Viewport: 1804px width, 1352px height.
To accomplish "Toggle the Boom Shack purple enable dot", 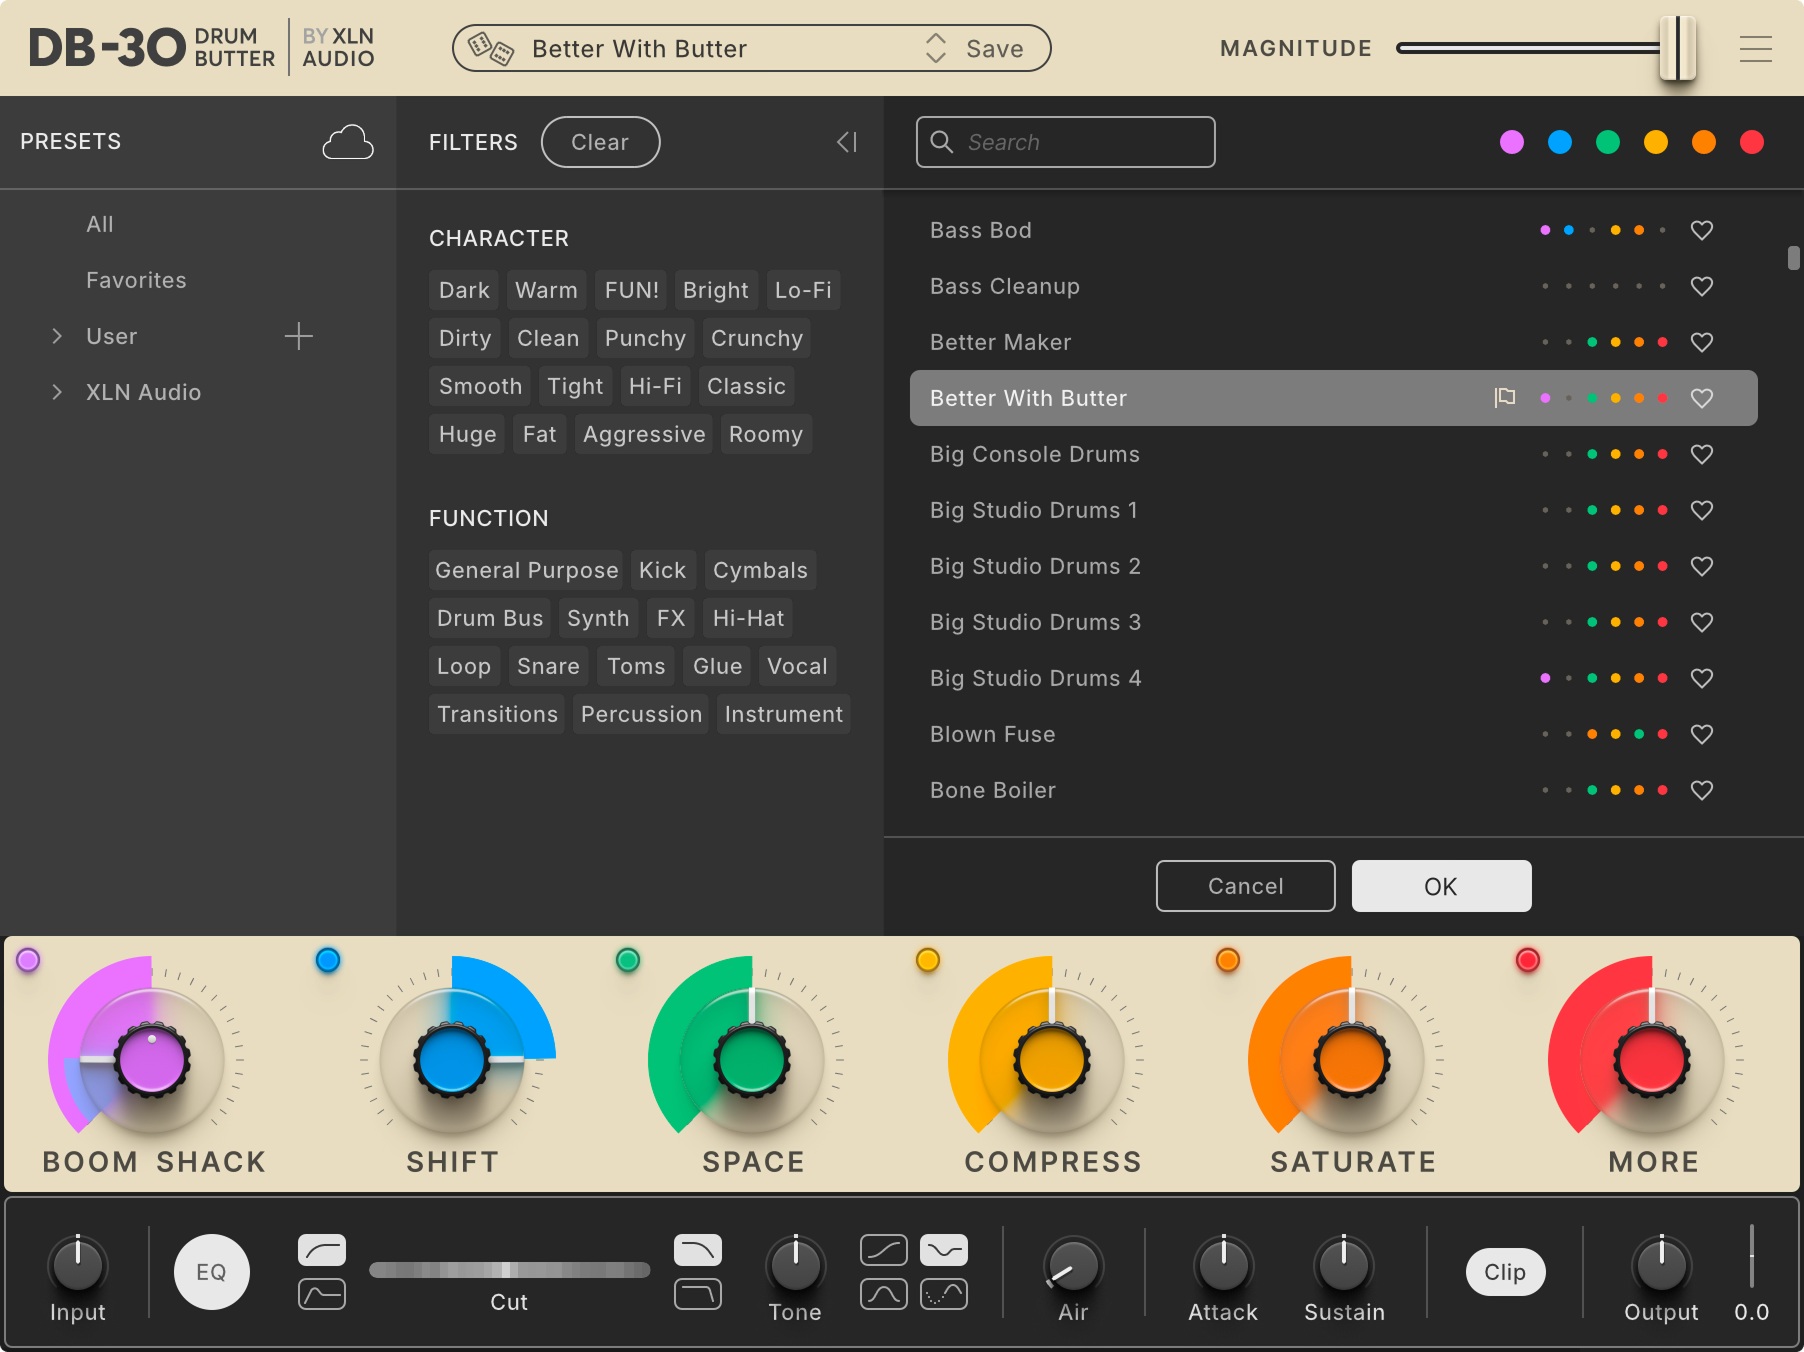I will click(28, 960).
